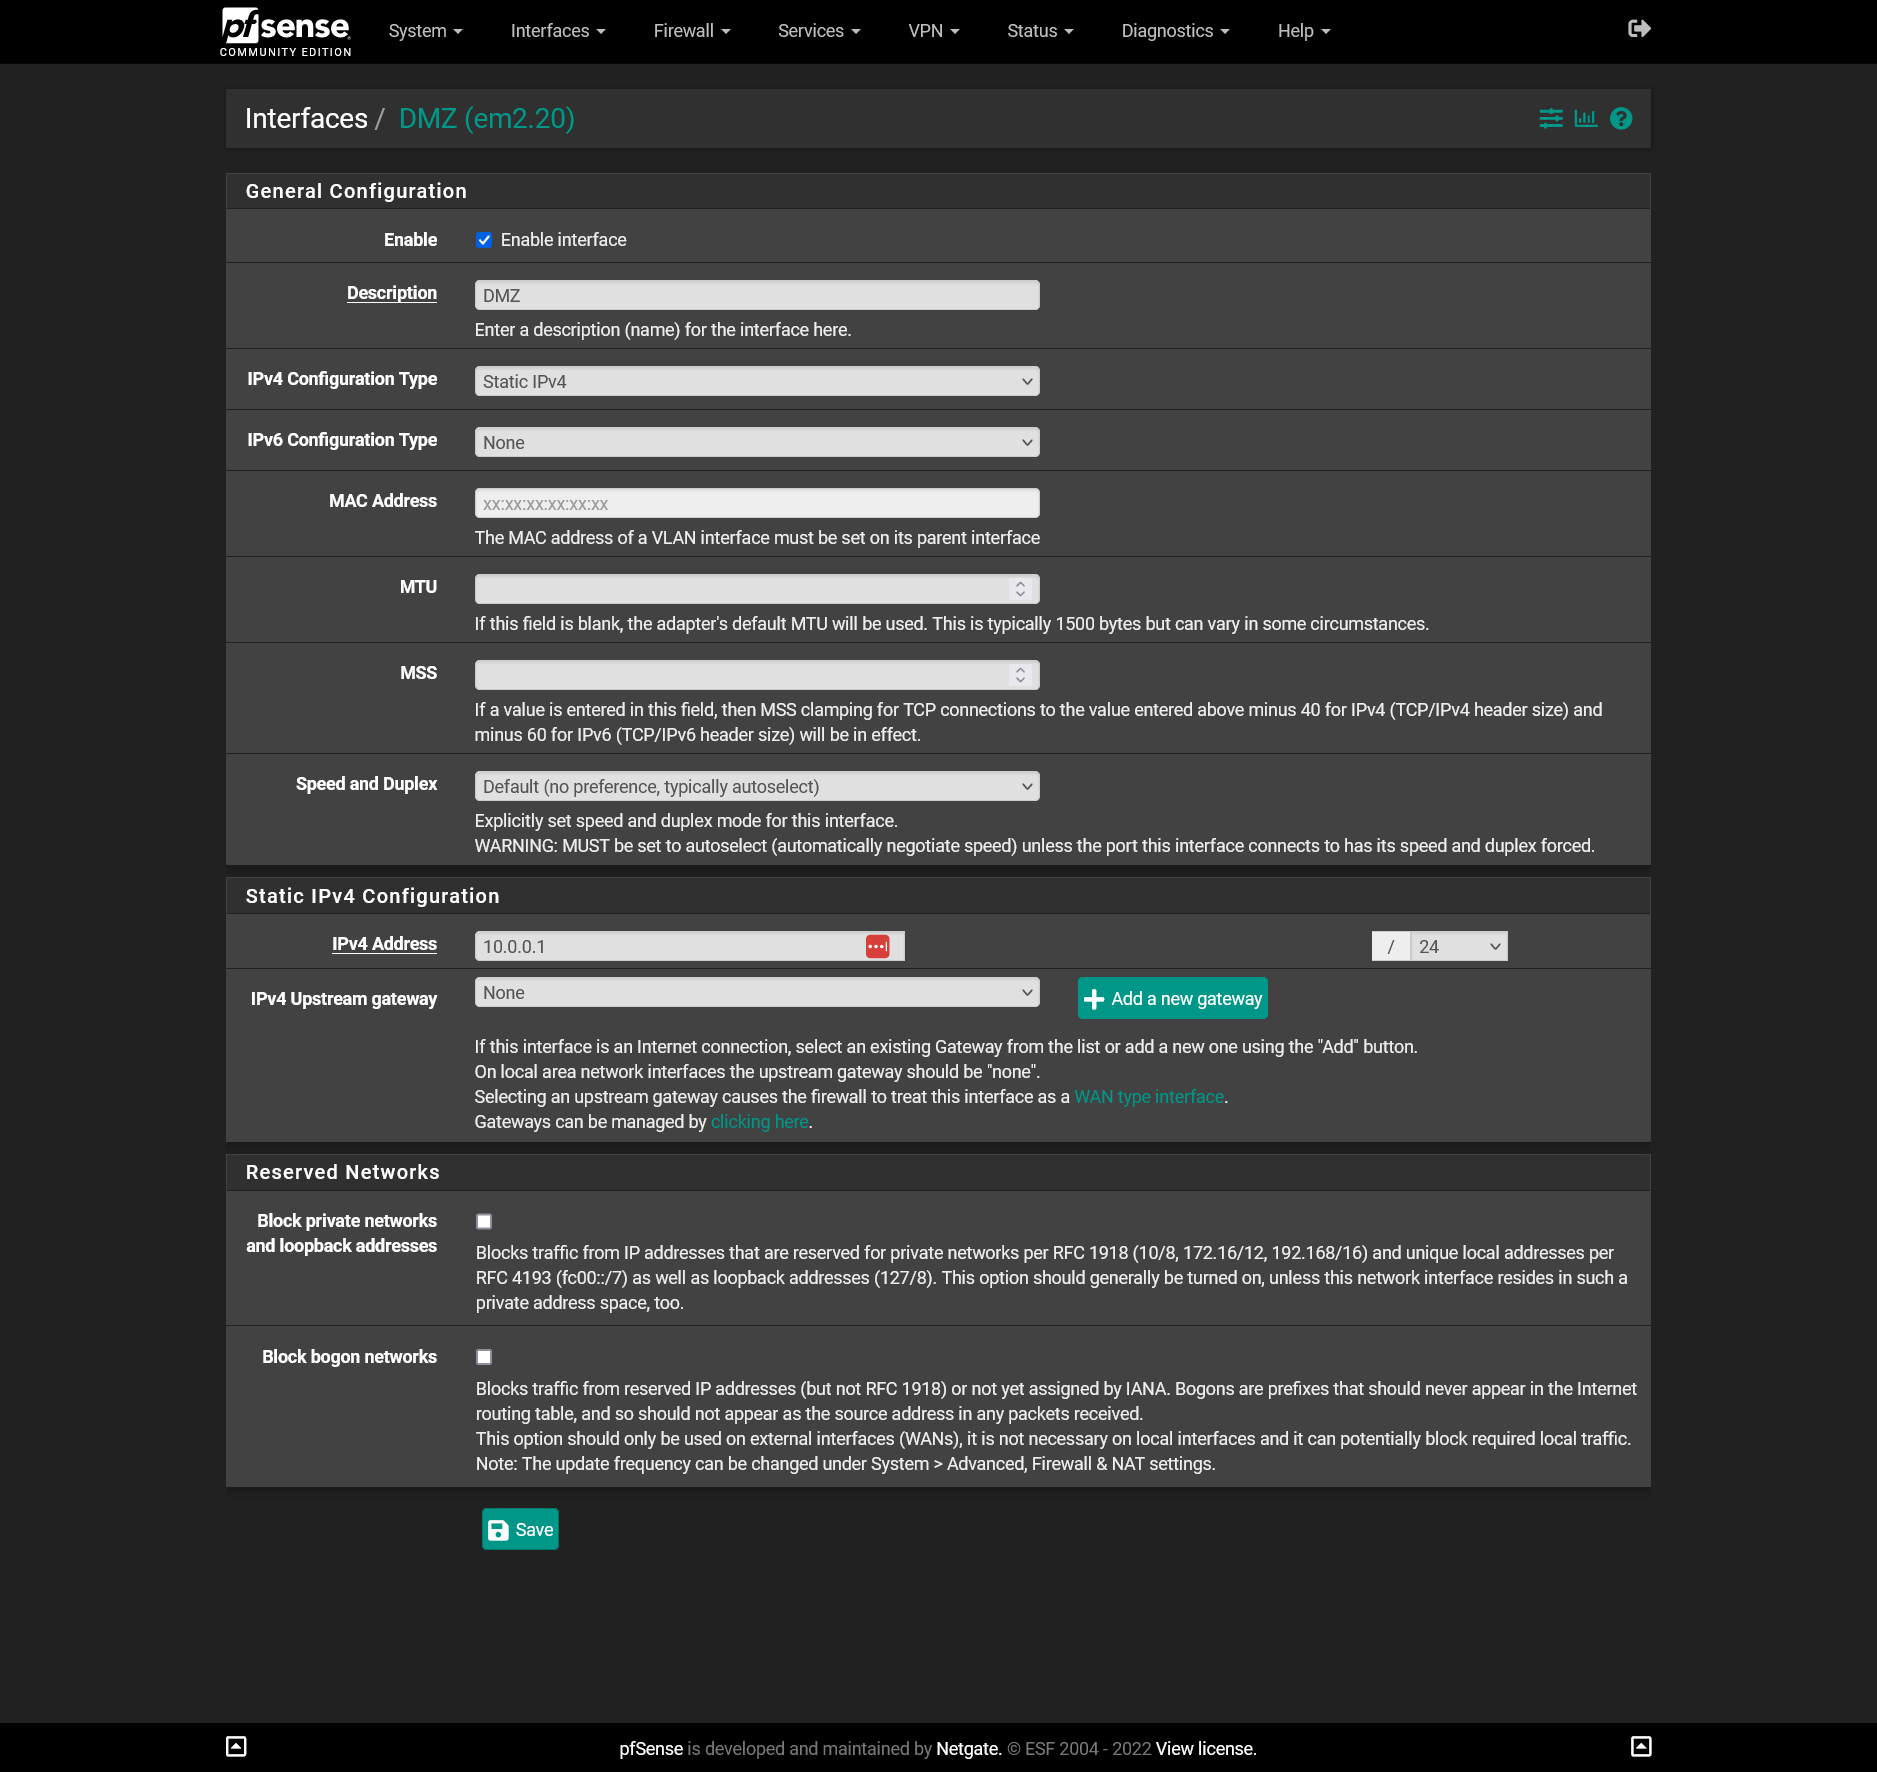
Task: Open Diagnostics menu
Action: pos(1175,31)
